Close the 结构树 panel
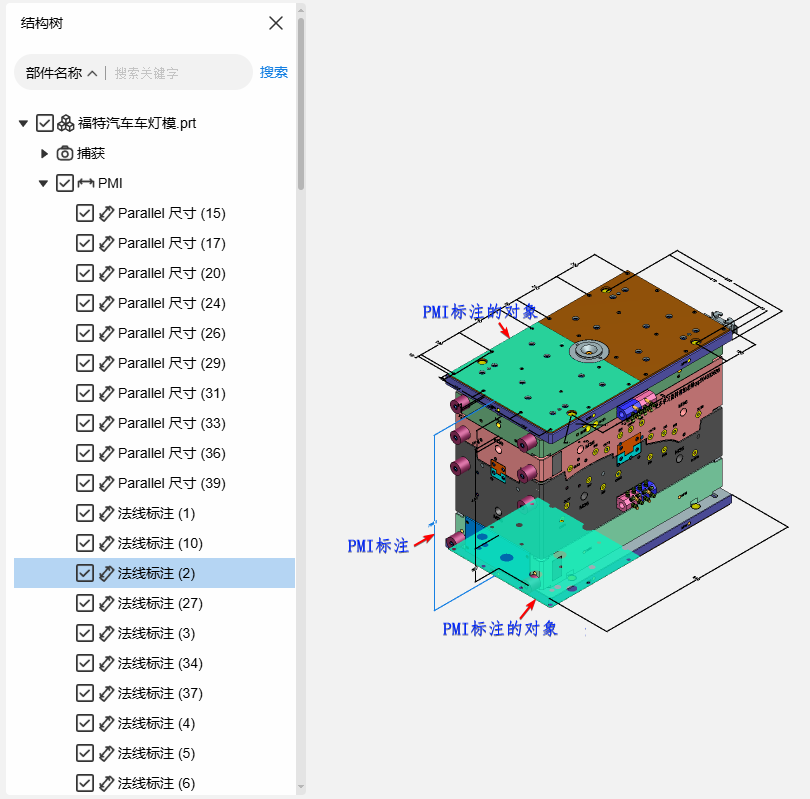Image resolution: width=810 pixels, height=799 pixels. point(276,23)
